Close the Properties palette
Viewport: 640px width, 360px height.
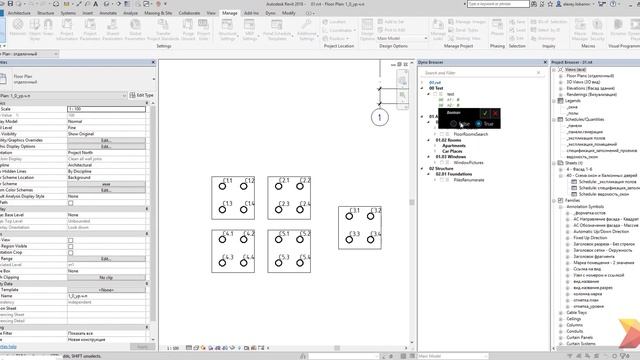153,62
